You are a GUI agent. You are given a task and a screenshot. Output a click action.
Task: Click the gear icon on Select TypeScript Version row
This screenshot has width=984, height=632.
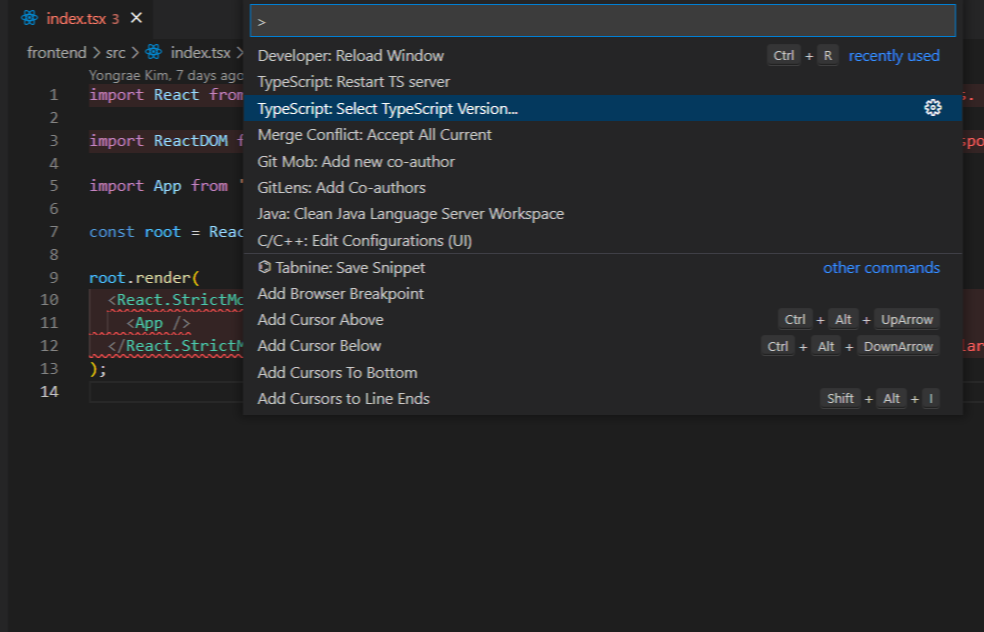[x=933, y=108]
